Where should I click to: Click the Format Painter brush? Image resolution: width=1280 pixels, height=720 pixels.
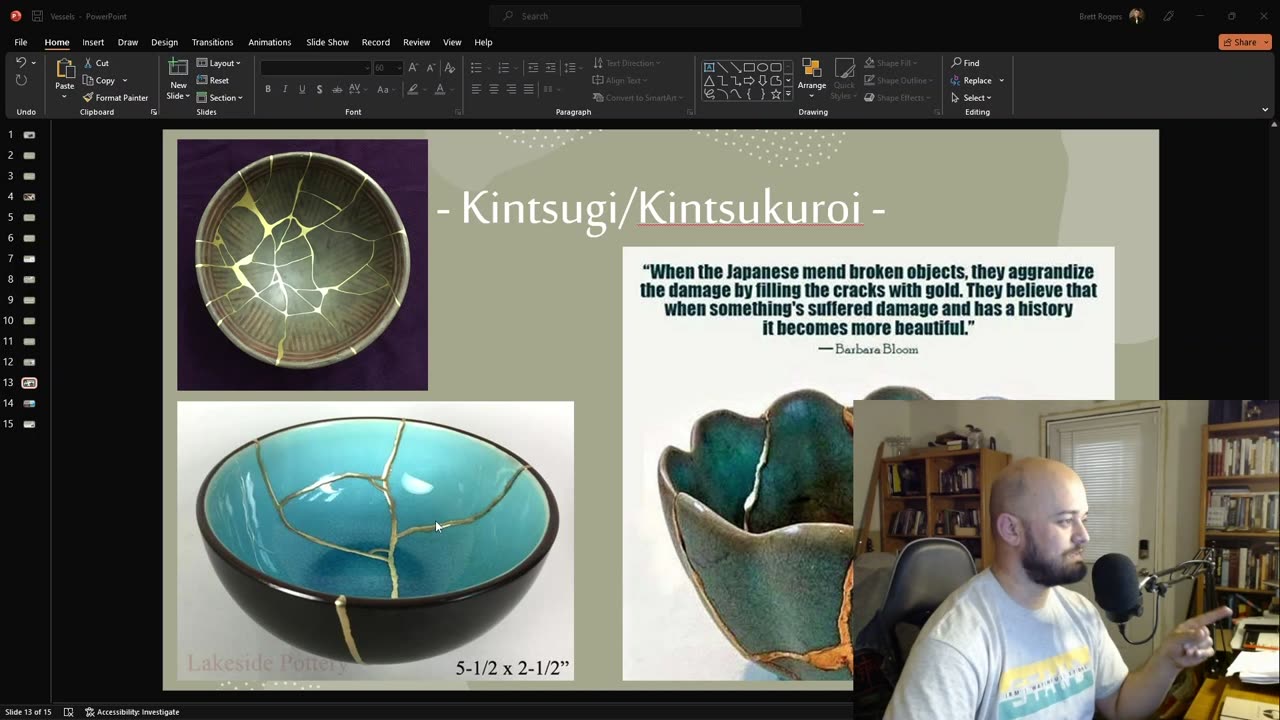pyautogui.click(x=116, y=98)
